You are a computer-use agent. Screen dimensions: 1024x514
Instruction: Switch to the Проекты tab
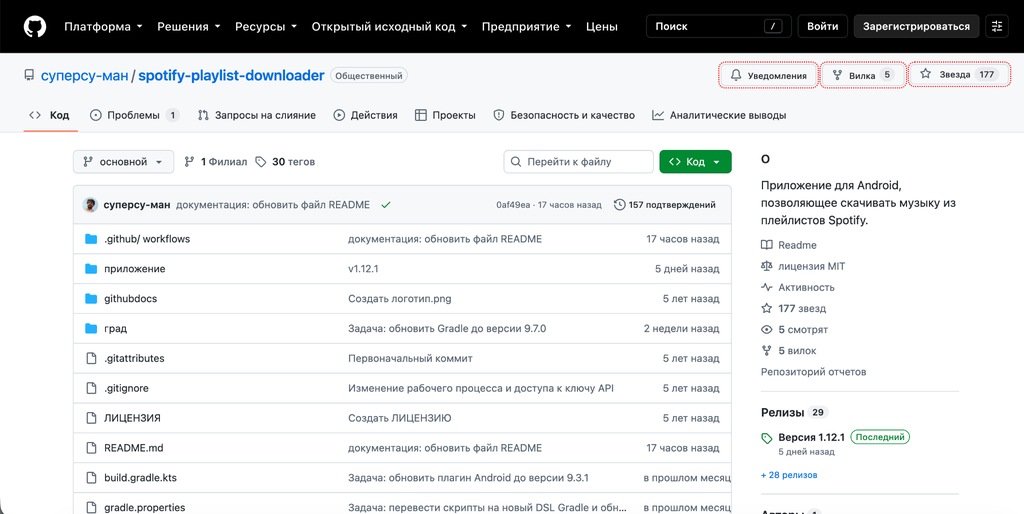(x=445, y=115)
